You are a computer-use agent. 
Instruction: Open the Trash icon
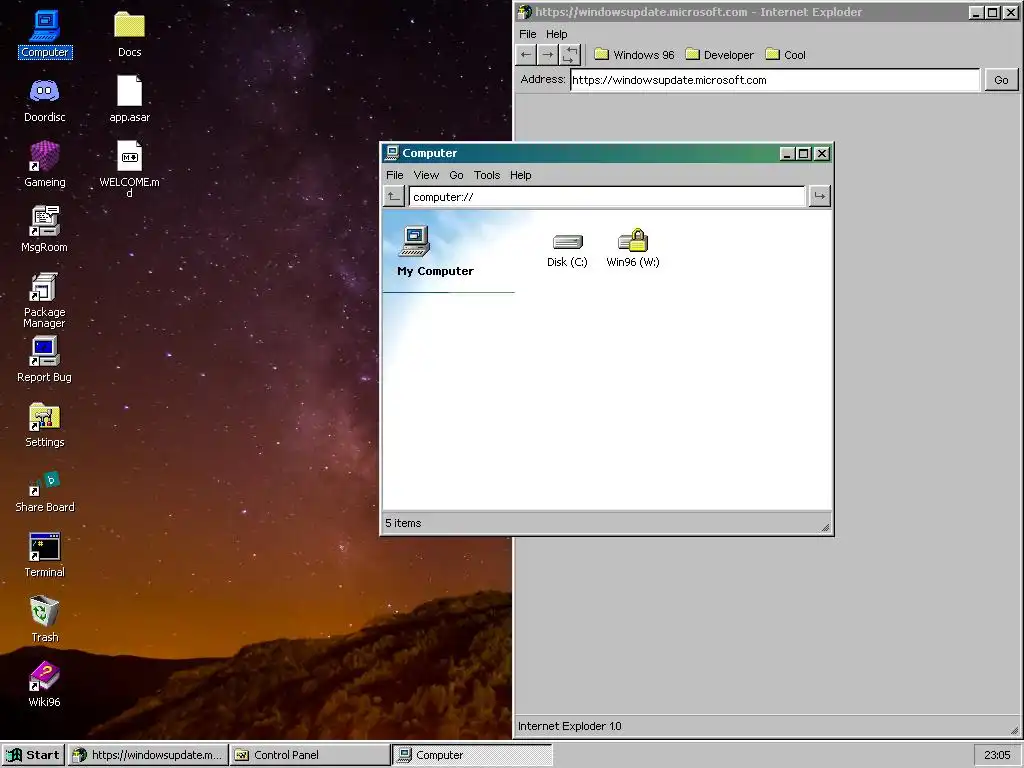coord(44,618)
